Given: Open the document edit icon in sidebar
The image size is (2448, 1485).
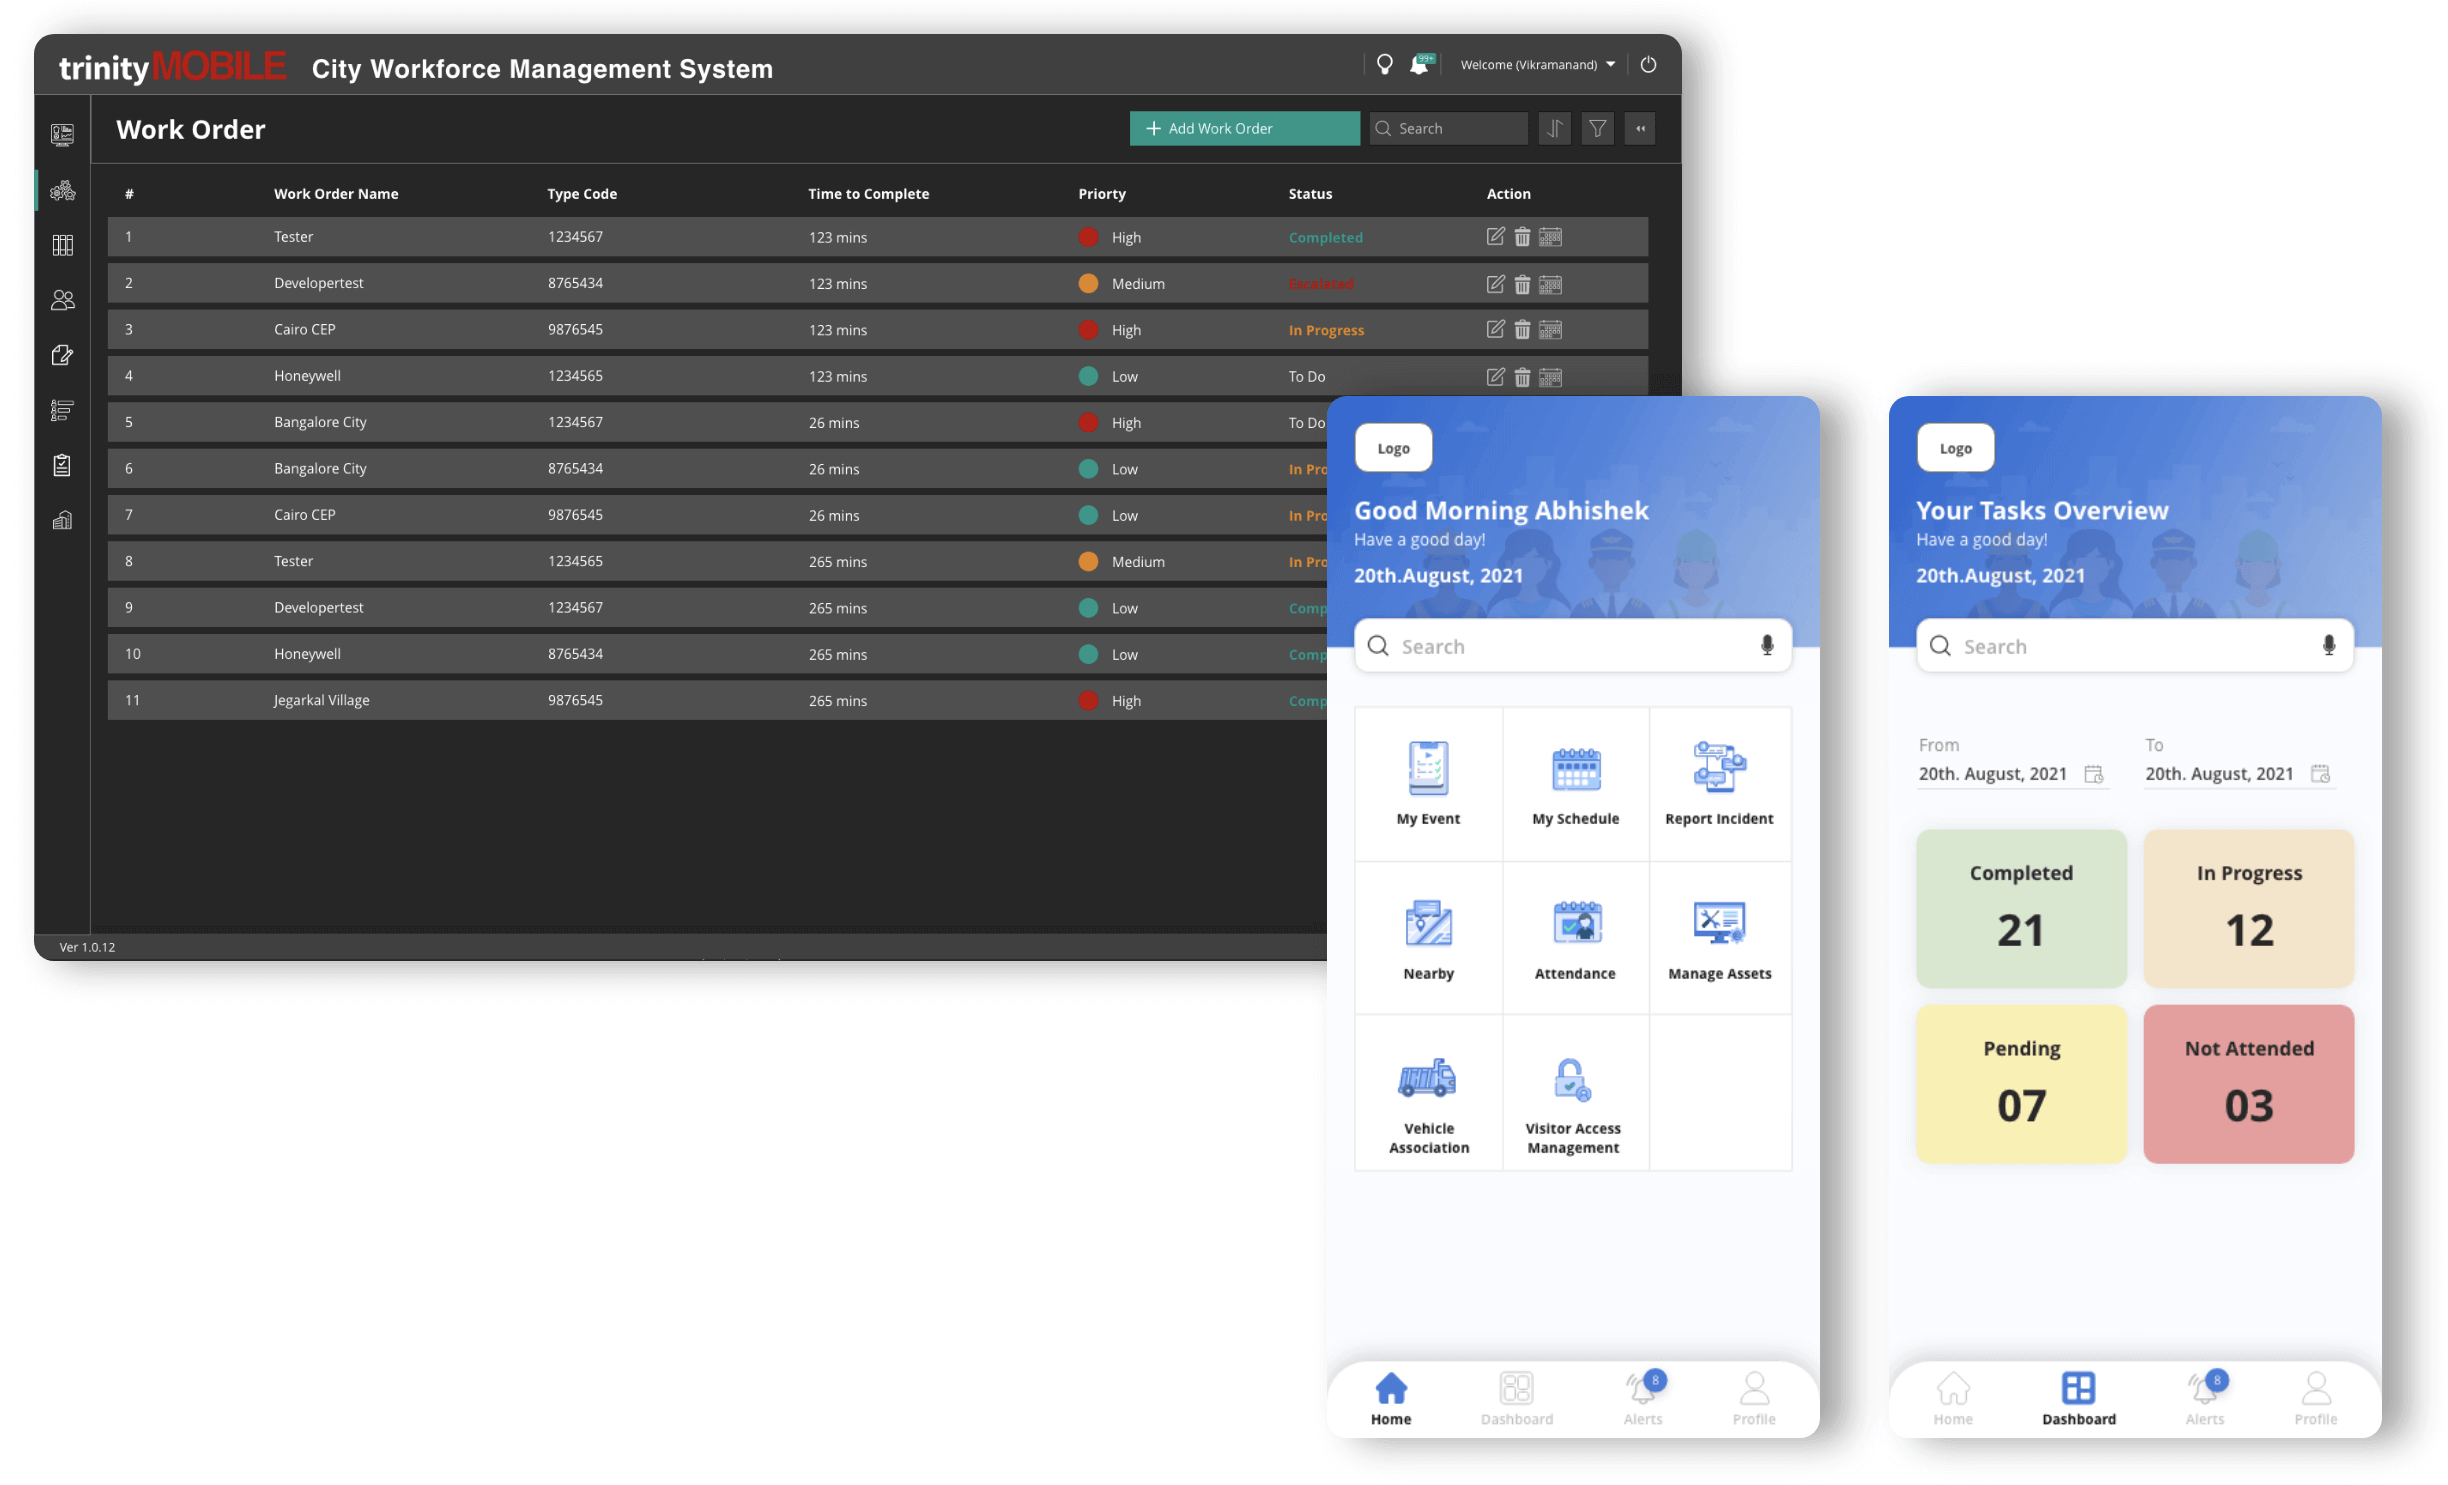Looking at the screenshot, I should click(62, 355).
